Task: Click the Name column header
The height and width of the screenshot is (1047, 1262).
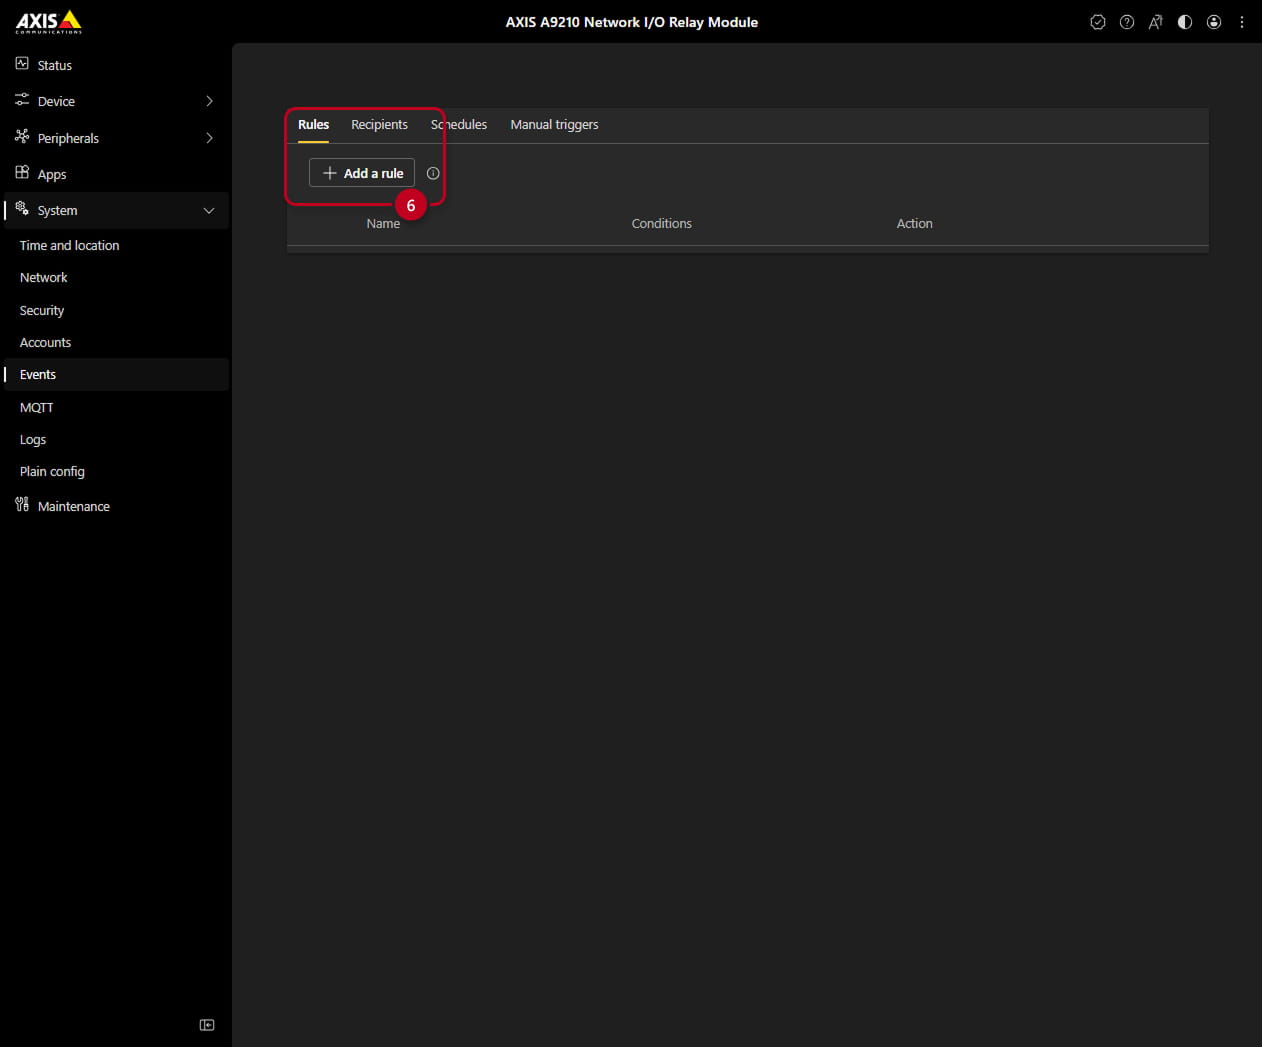Action: 383,223
